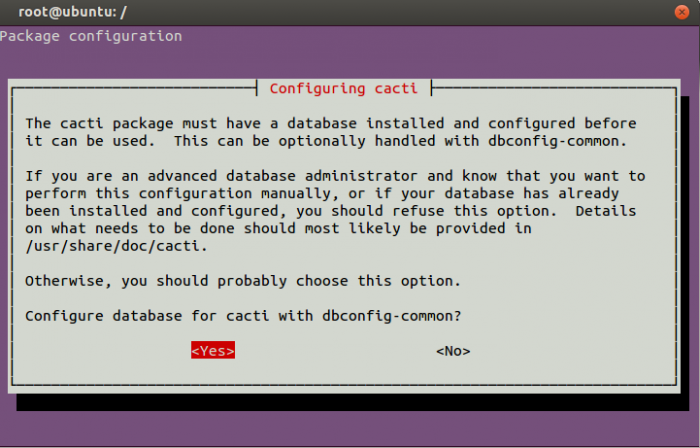Click the purple terminal background below the dialog
Viewport: 700px width, 448px height.
(x=350, y=430)
